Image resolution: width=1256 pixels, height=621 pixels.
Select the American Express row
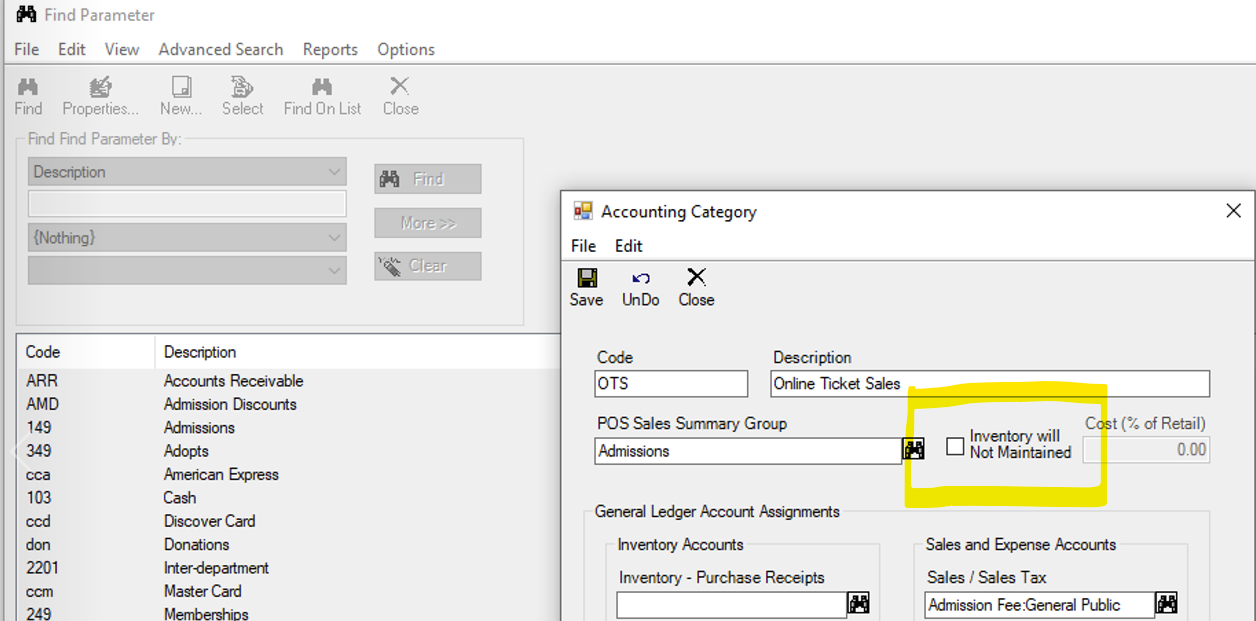coord(289,474)
